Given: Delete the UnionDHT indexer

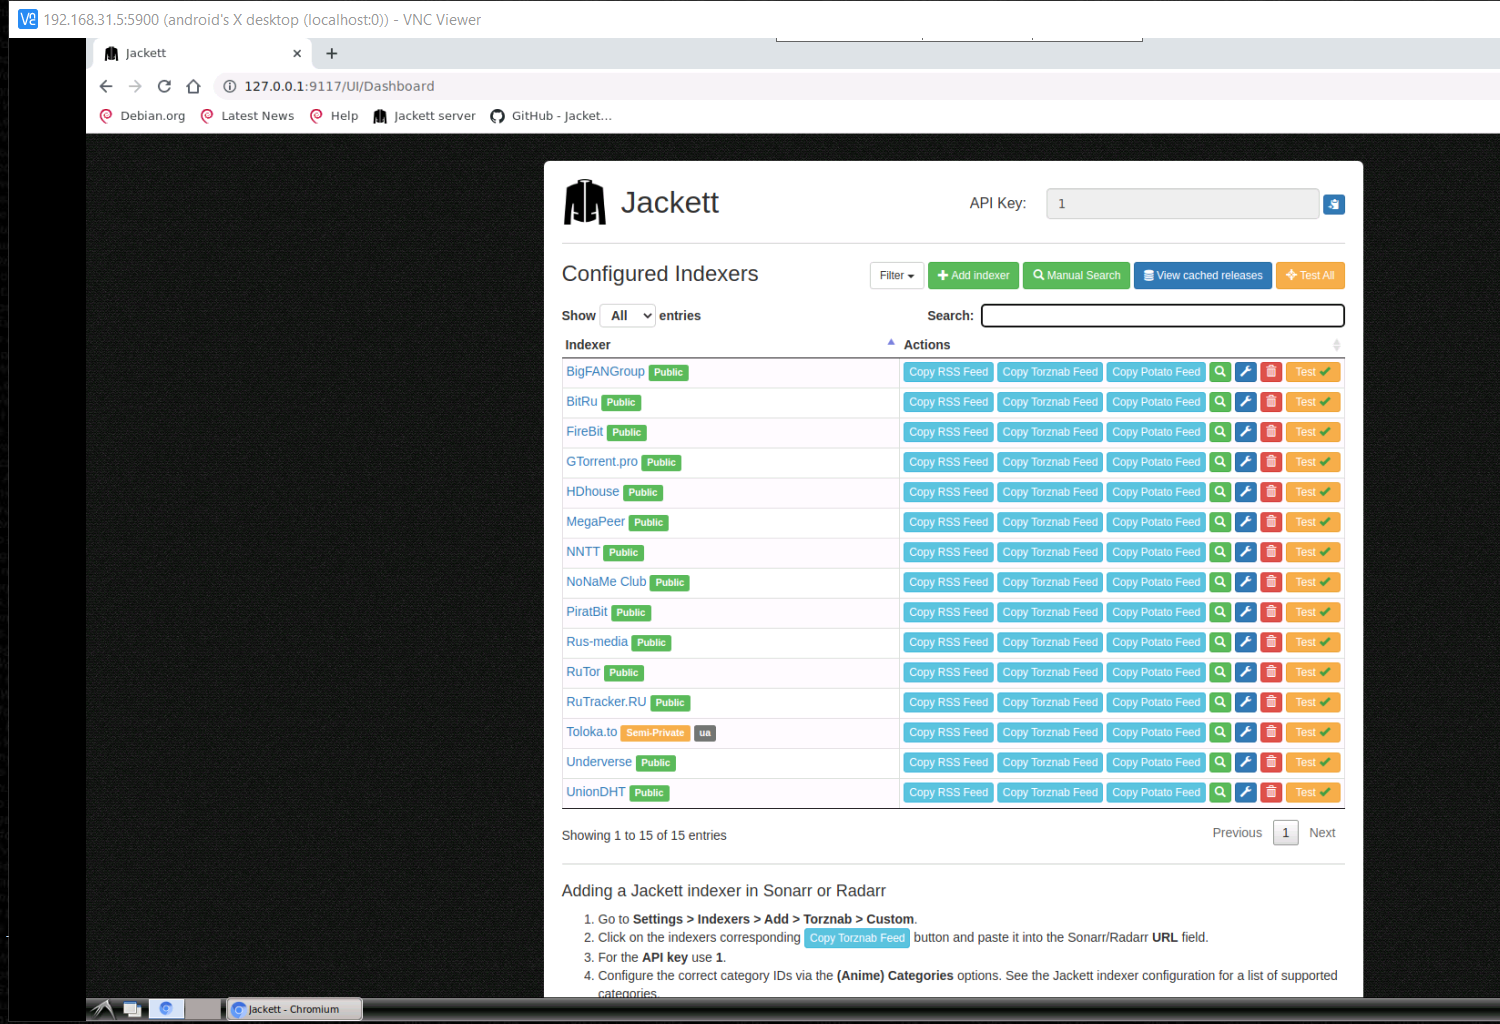Looking at the screenshot, I should 1271,792.
